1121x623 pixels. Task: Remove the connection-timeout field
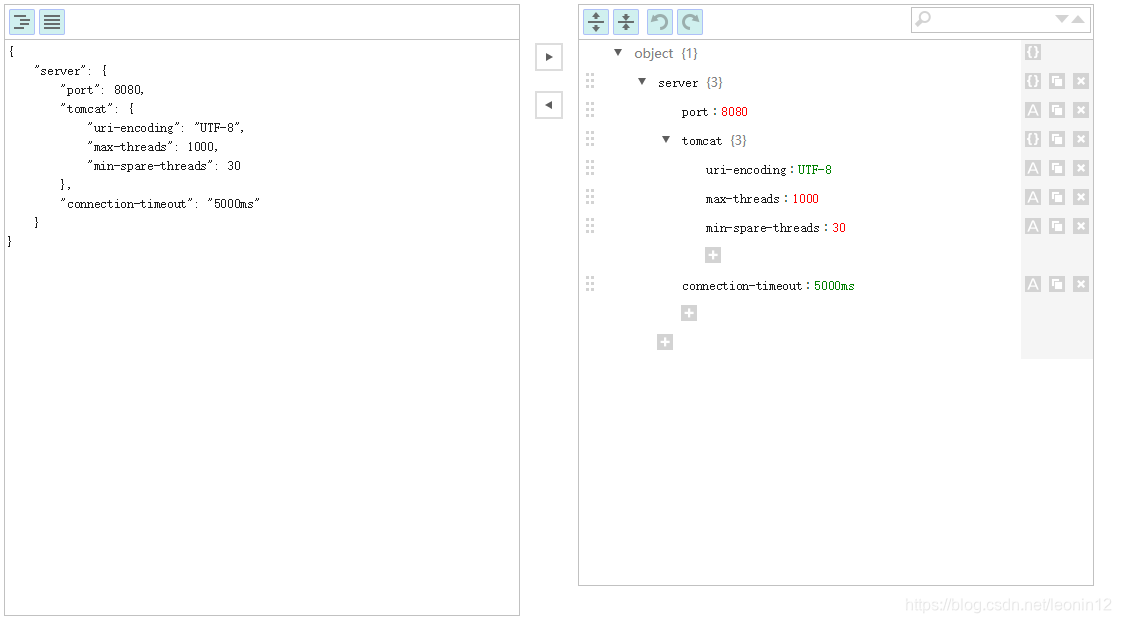1081,285
